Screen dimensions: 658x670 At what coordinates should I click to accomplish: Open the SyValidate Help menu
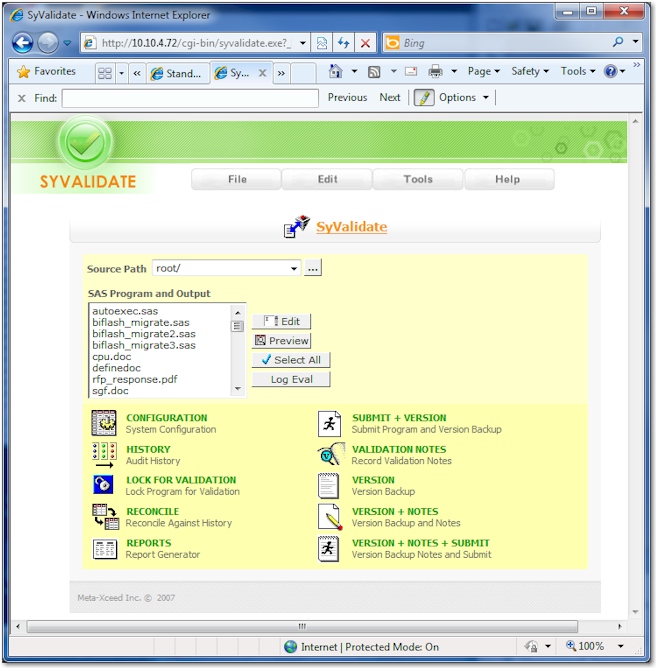[x=508, y=179]
